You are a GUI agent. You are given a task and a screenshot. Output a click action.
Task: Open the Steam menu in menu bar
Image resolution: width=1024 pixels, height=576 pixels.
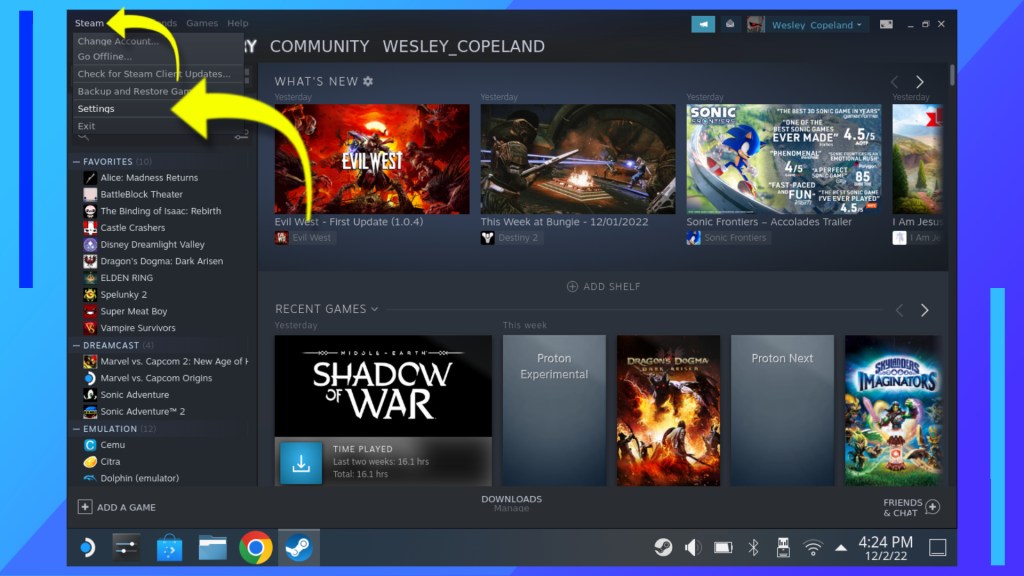click(89, 23)
